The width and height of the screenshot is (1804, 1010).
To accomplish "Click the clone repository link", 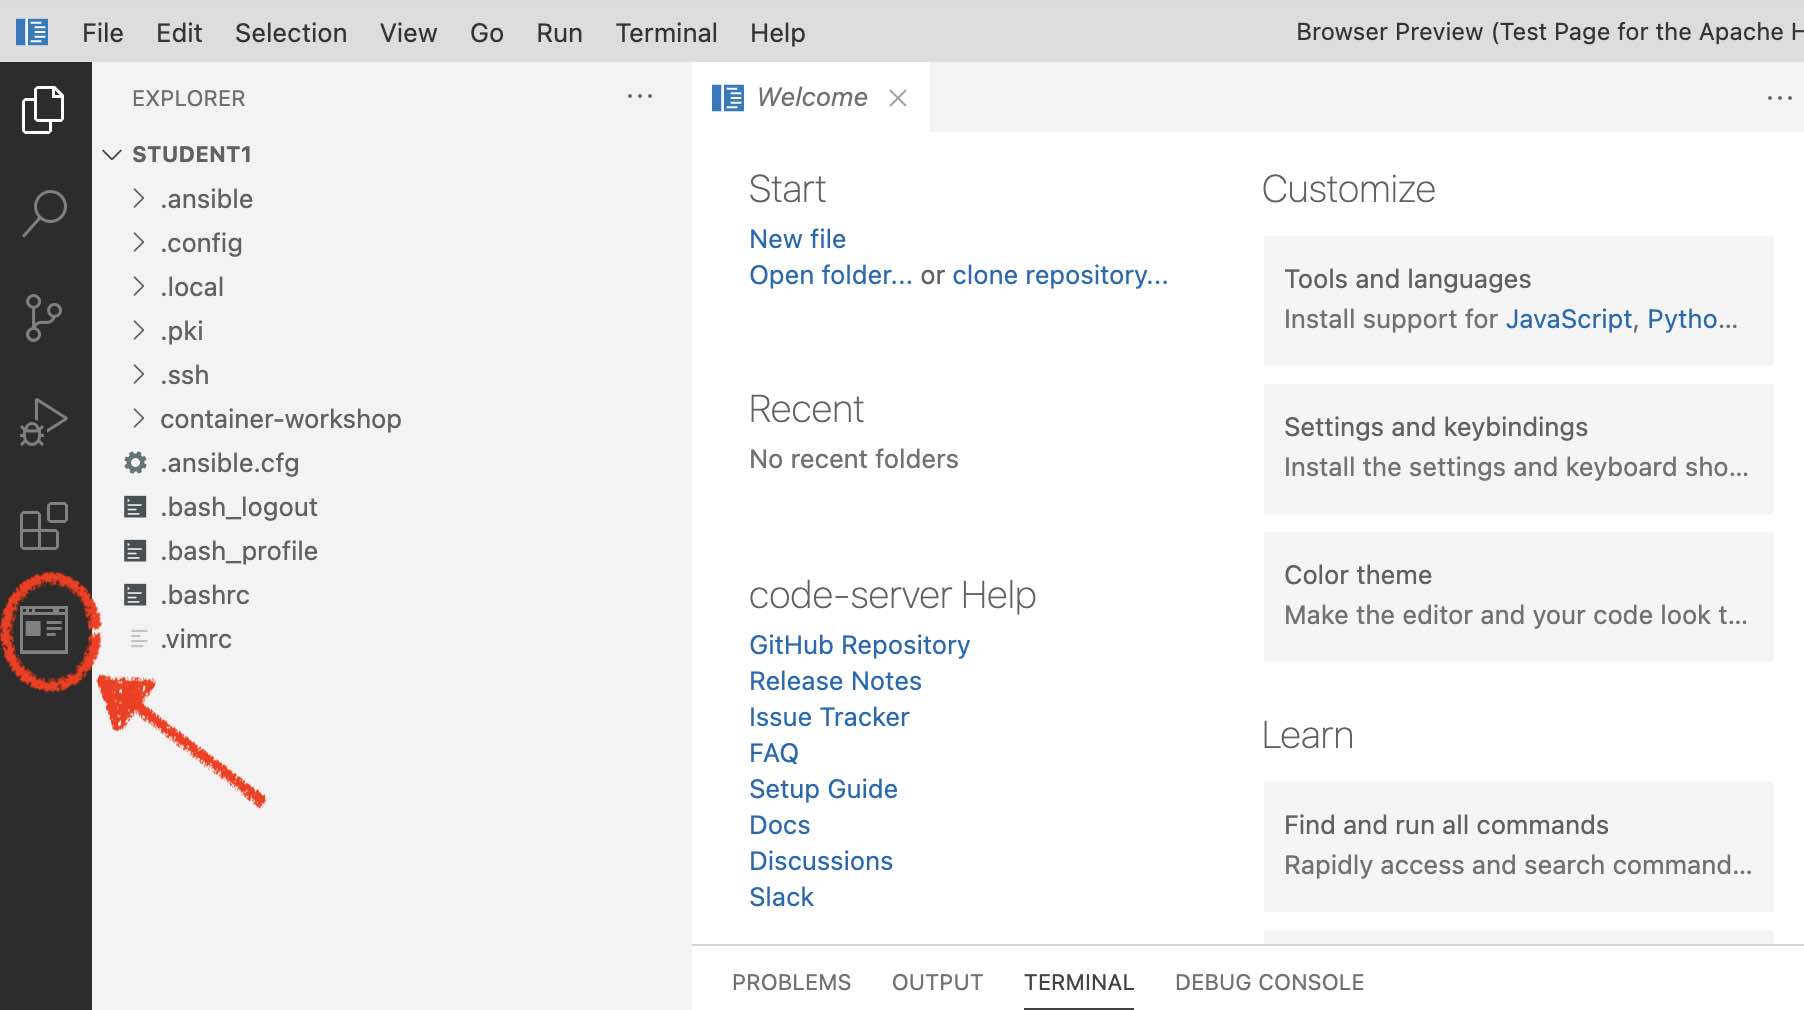I will [x=1059, y=275].
